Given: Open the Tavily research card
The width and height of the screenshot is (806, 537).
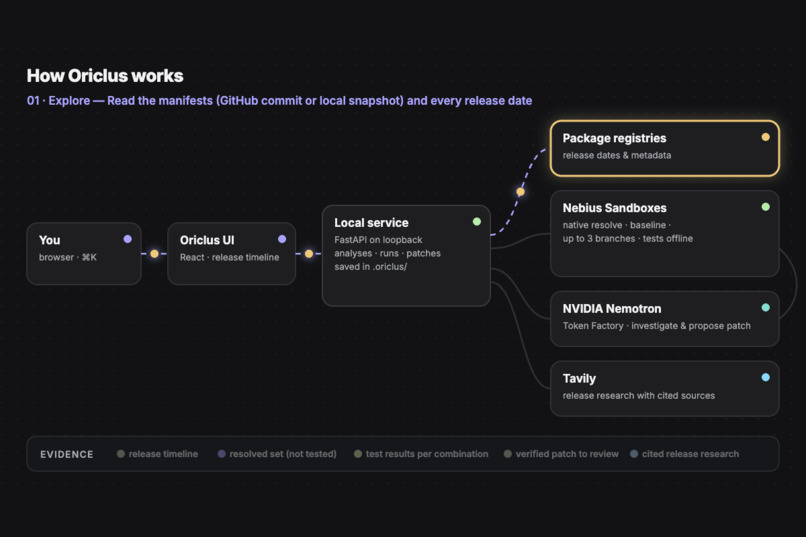Looking at the screenshot, I should coord(665,389).
